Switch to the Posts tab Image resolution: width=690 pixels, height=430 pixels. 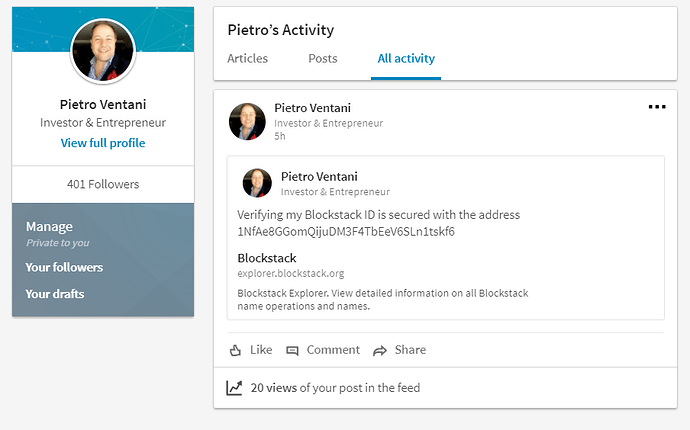(323, 59)
